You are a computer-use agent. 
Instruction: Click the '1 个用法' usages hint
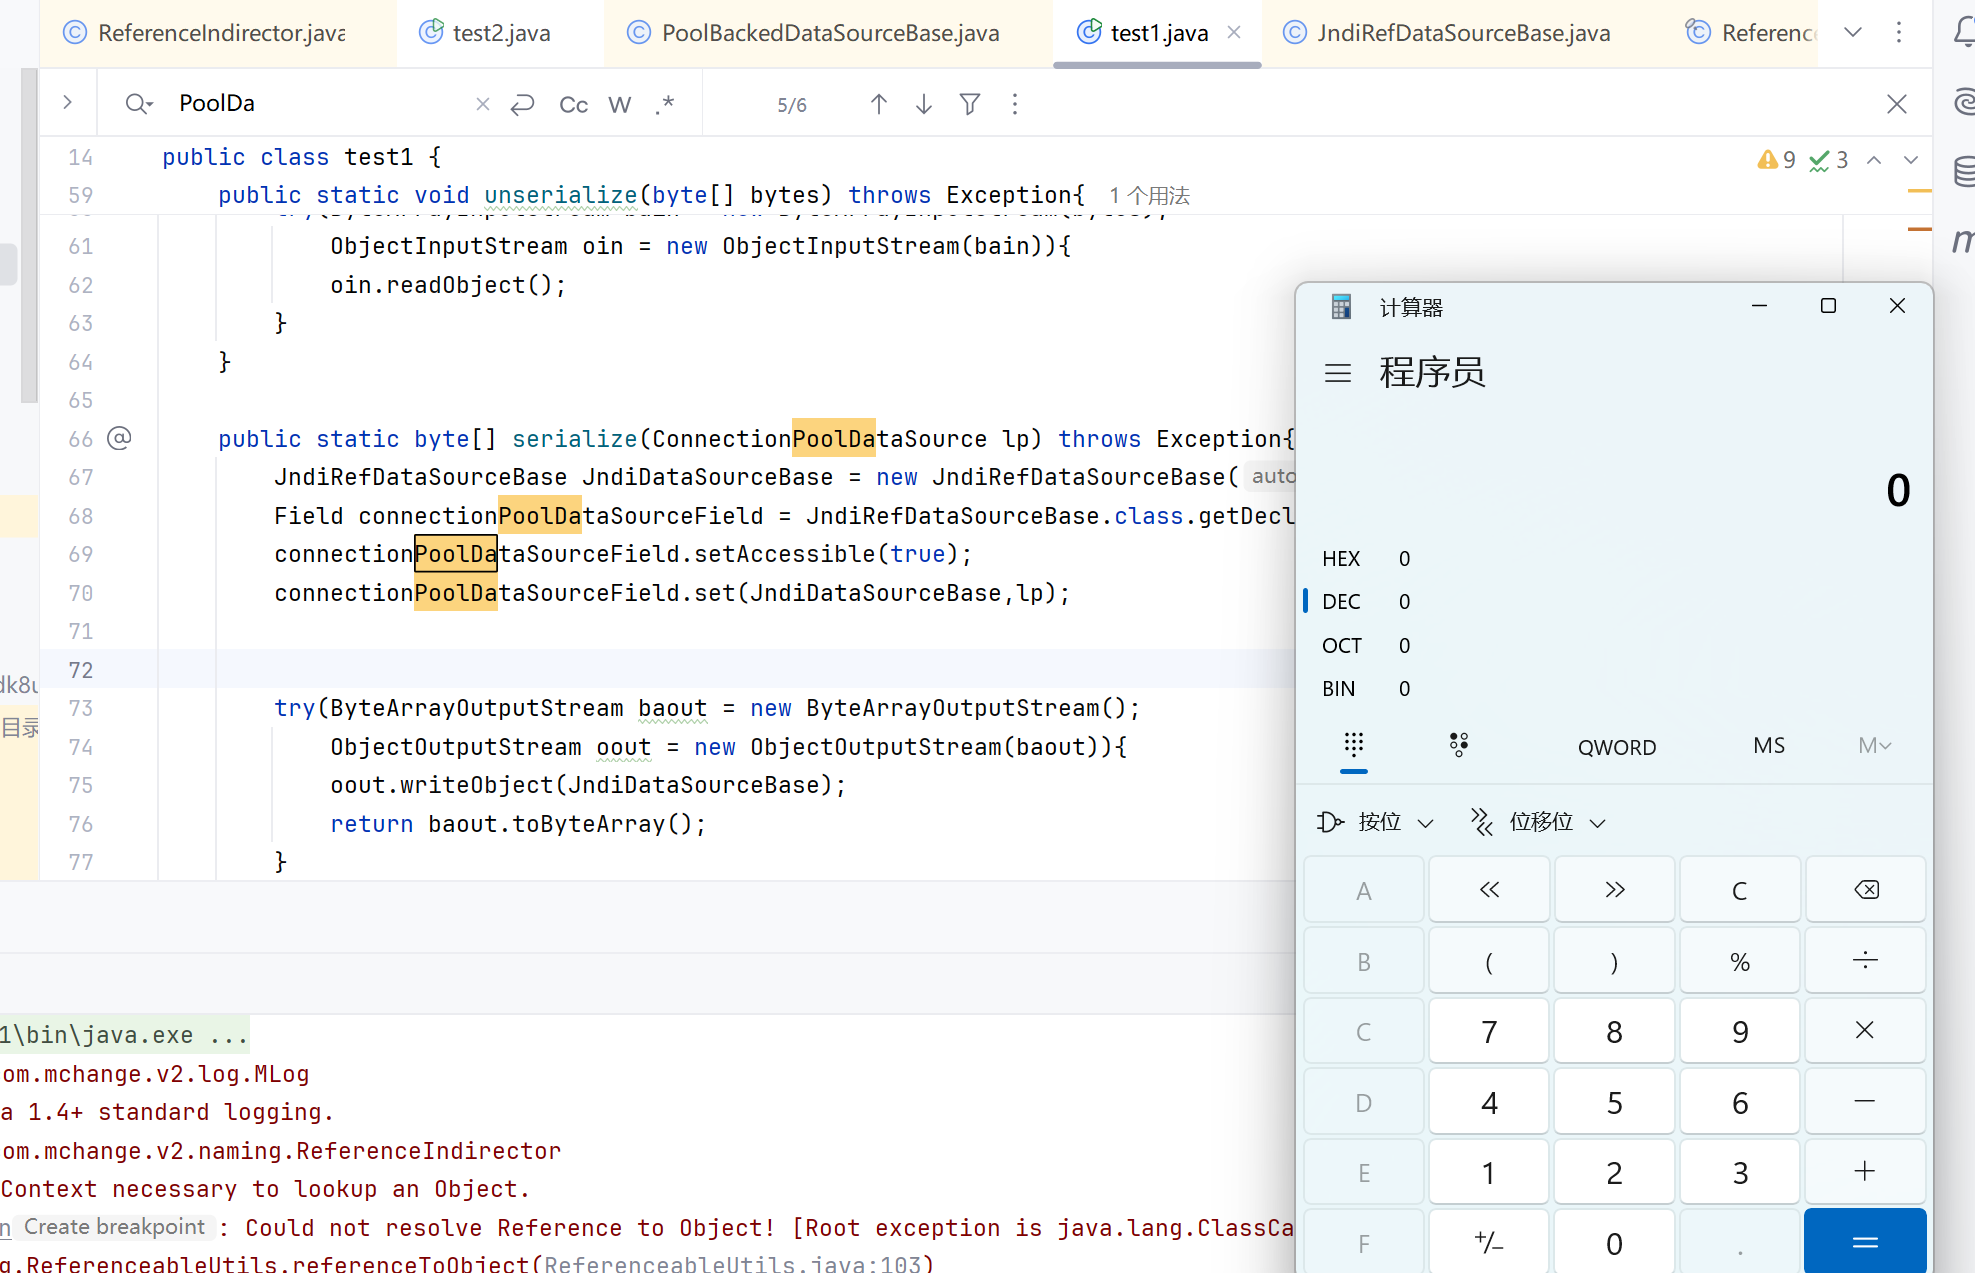[x=1149, y=196]
